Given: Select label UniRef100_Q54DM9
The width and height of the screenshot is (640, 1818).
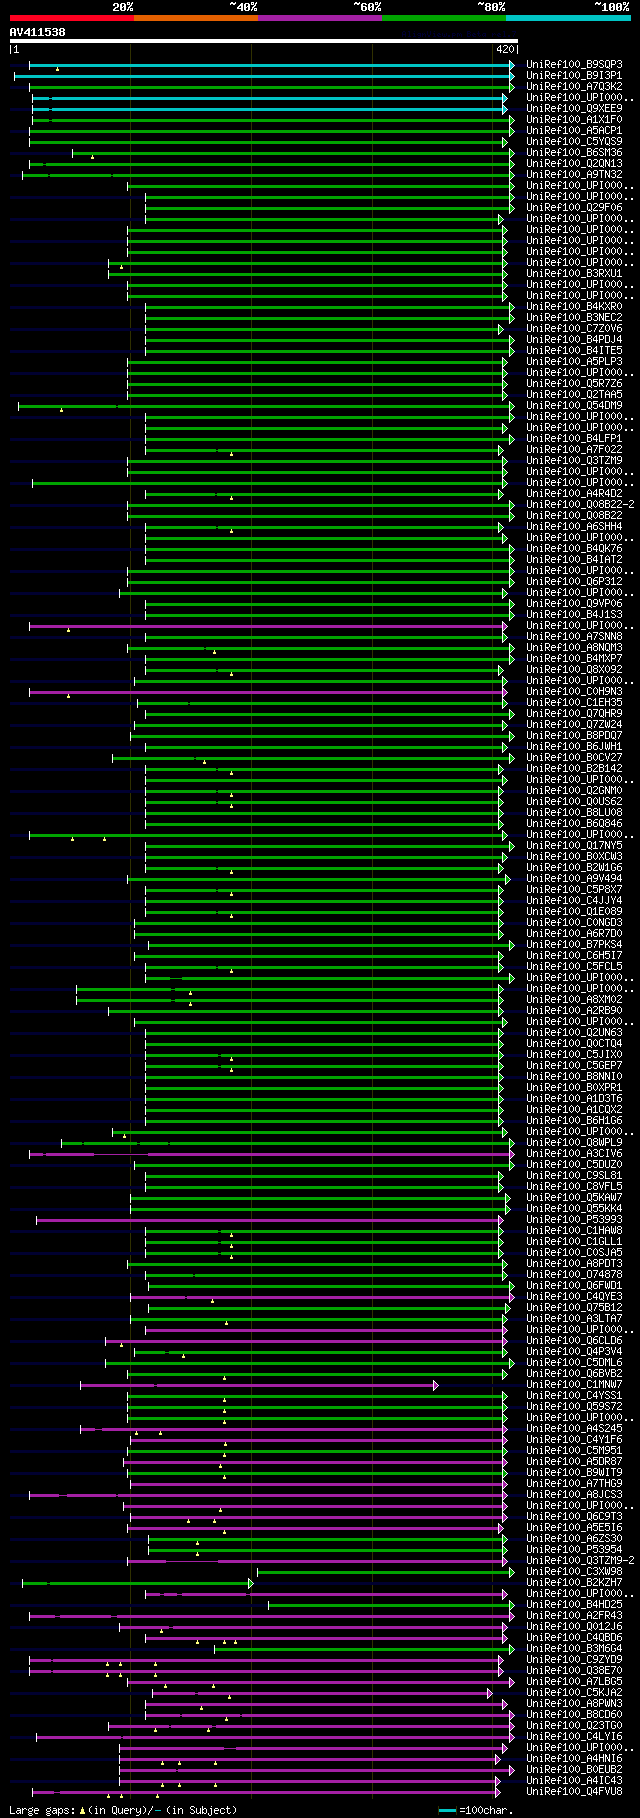Looking at the screenshot, I should tap(574, 405).
